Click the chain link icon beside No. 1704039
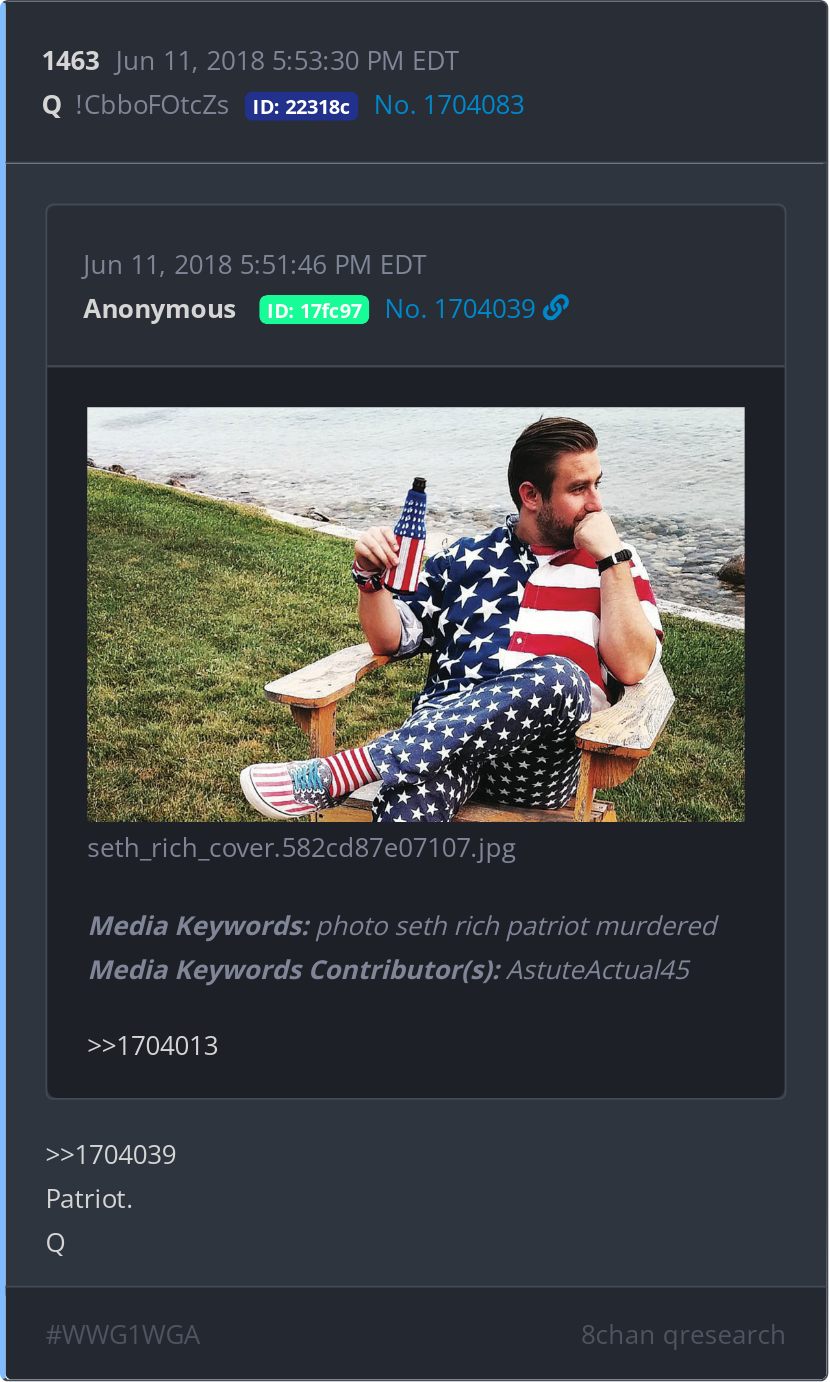 pyautogui.click(x=556, y=308)
